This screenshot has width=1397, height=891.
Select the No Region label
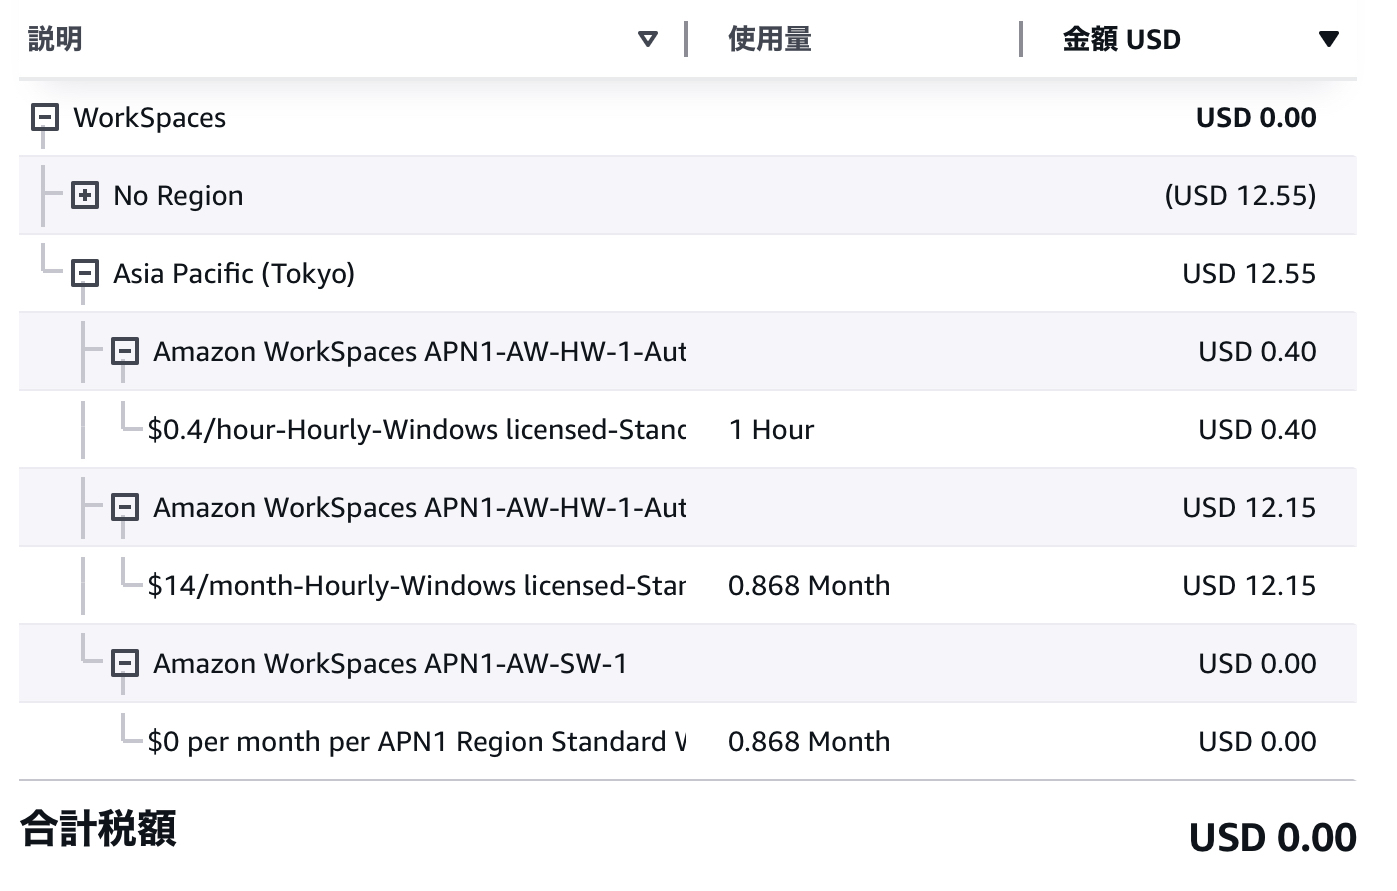[178, 196]
